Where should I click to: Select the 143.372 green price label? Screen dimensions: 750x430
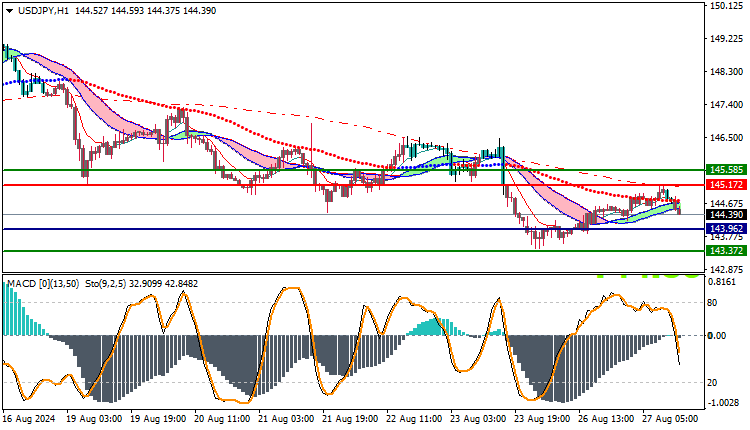click(726, 251)
